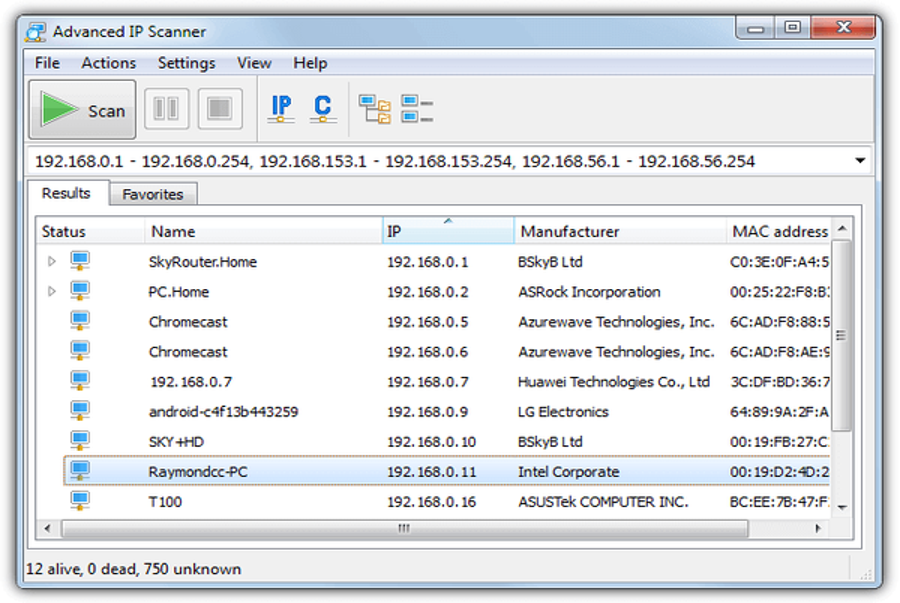900x603 pixels.
Task: Open the File menu
Action: (47, 63)
